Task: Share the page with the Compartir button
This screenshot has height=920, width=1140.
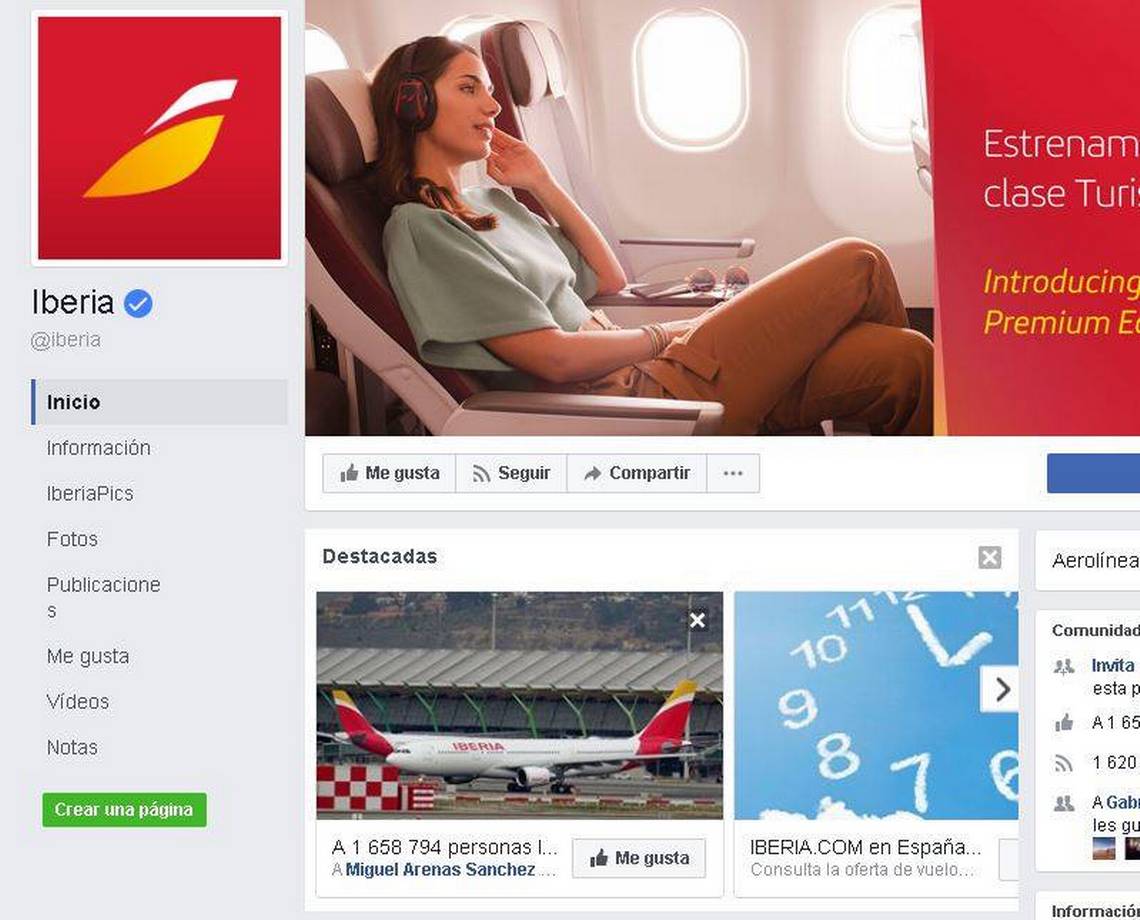Action: coord(636,473)
